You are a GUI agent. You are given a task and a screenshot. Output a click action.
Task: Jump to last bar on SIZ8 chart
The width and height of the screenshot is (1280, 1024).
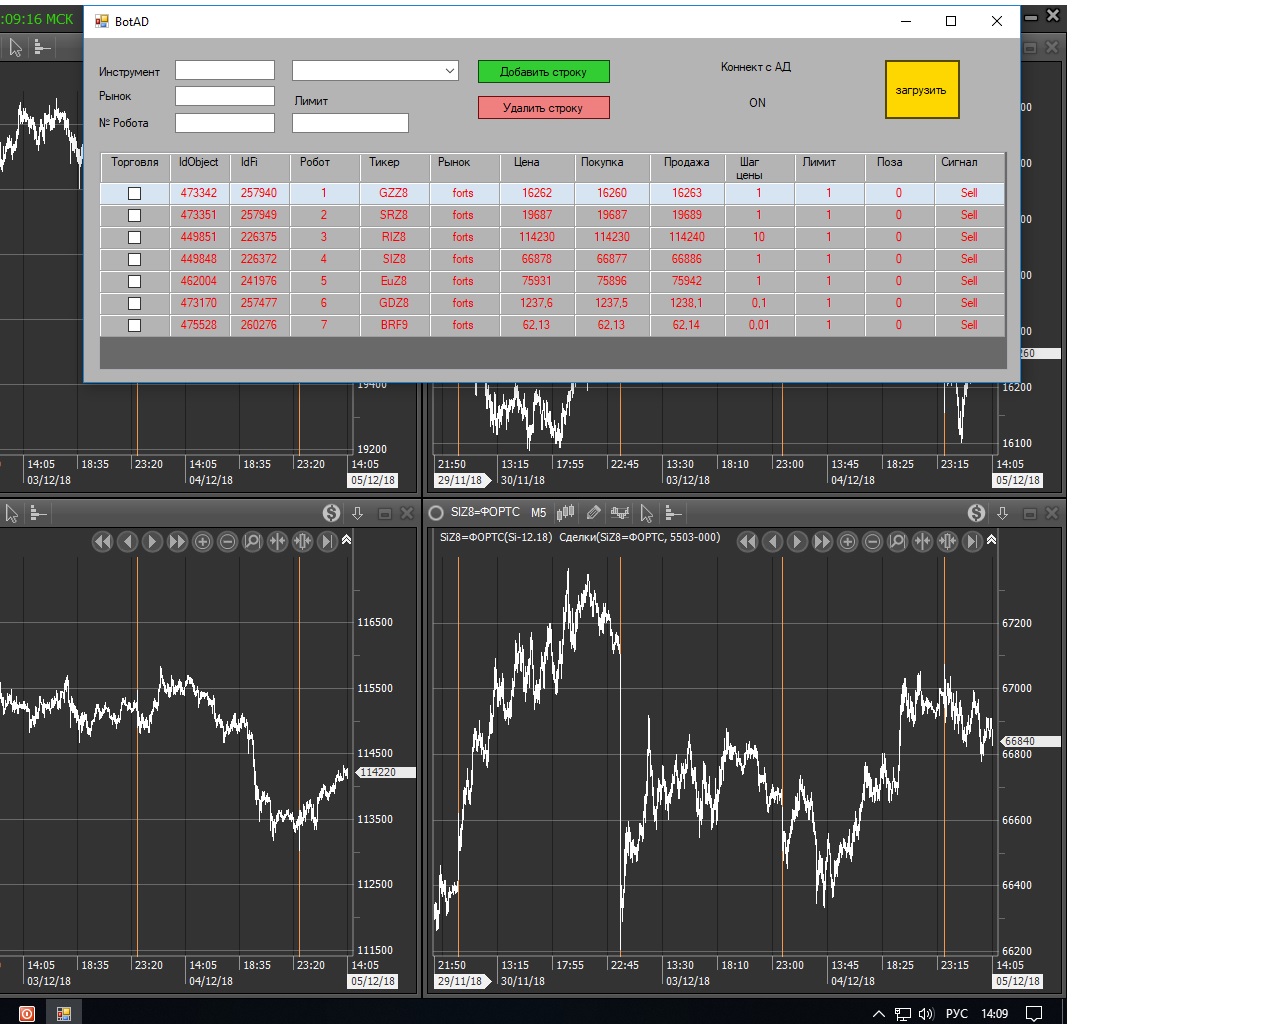tap(972, 542)
